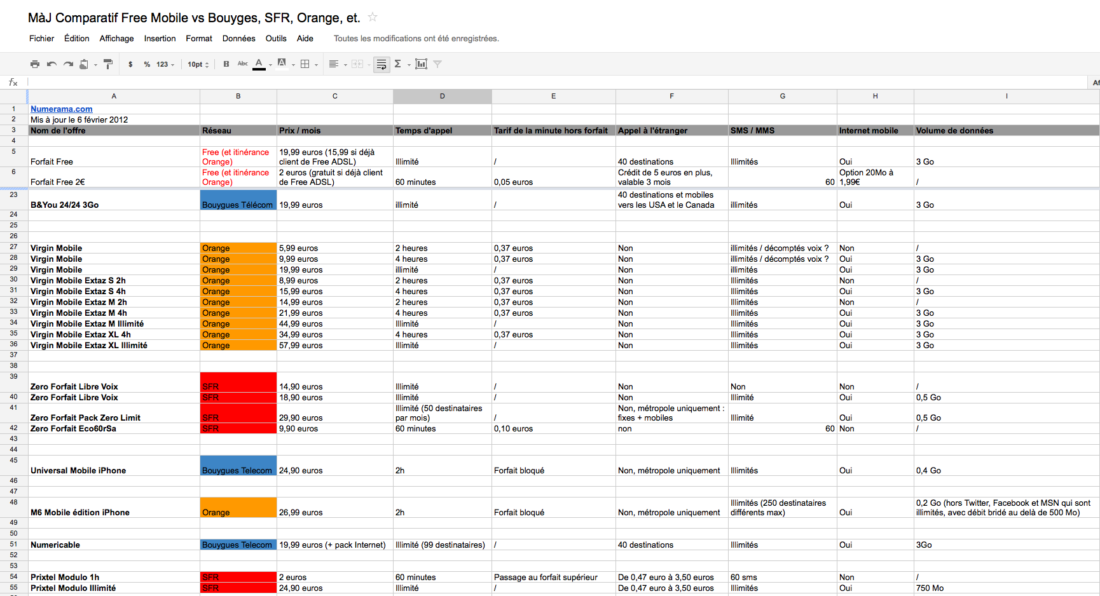Open the cell background color picker
1100x596 pixels.
[x=285, y=64]
